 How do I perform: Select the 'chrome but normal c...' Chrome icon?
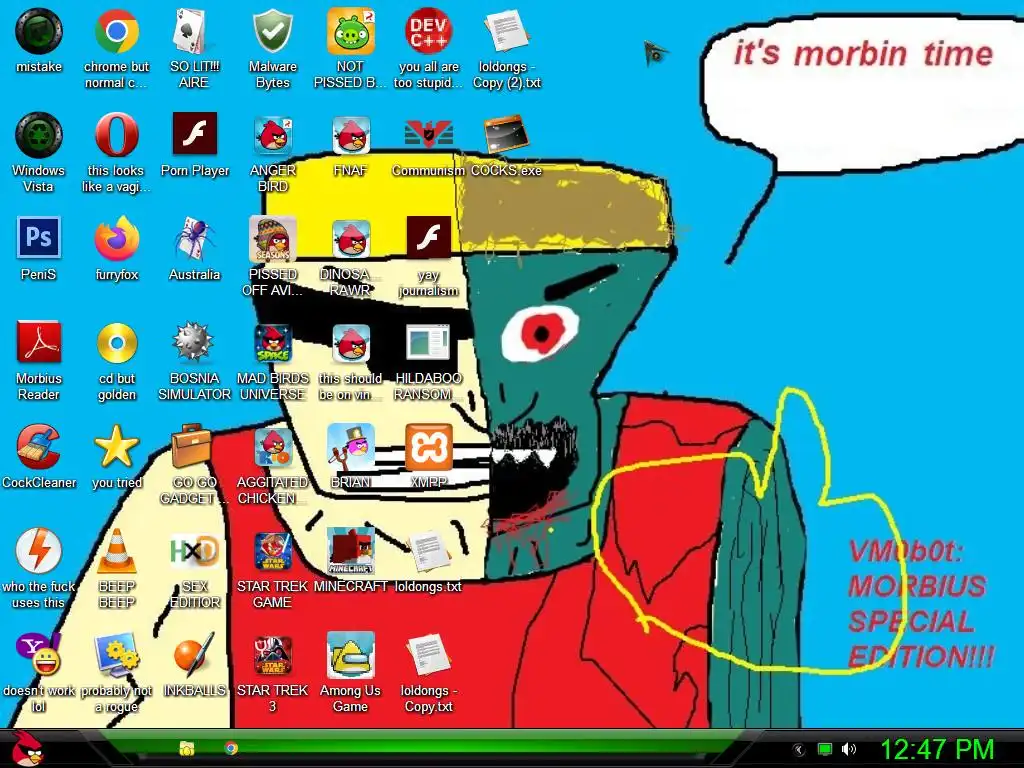[x=116, y=31]
